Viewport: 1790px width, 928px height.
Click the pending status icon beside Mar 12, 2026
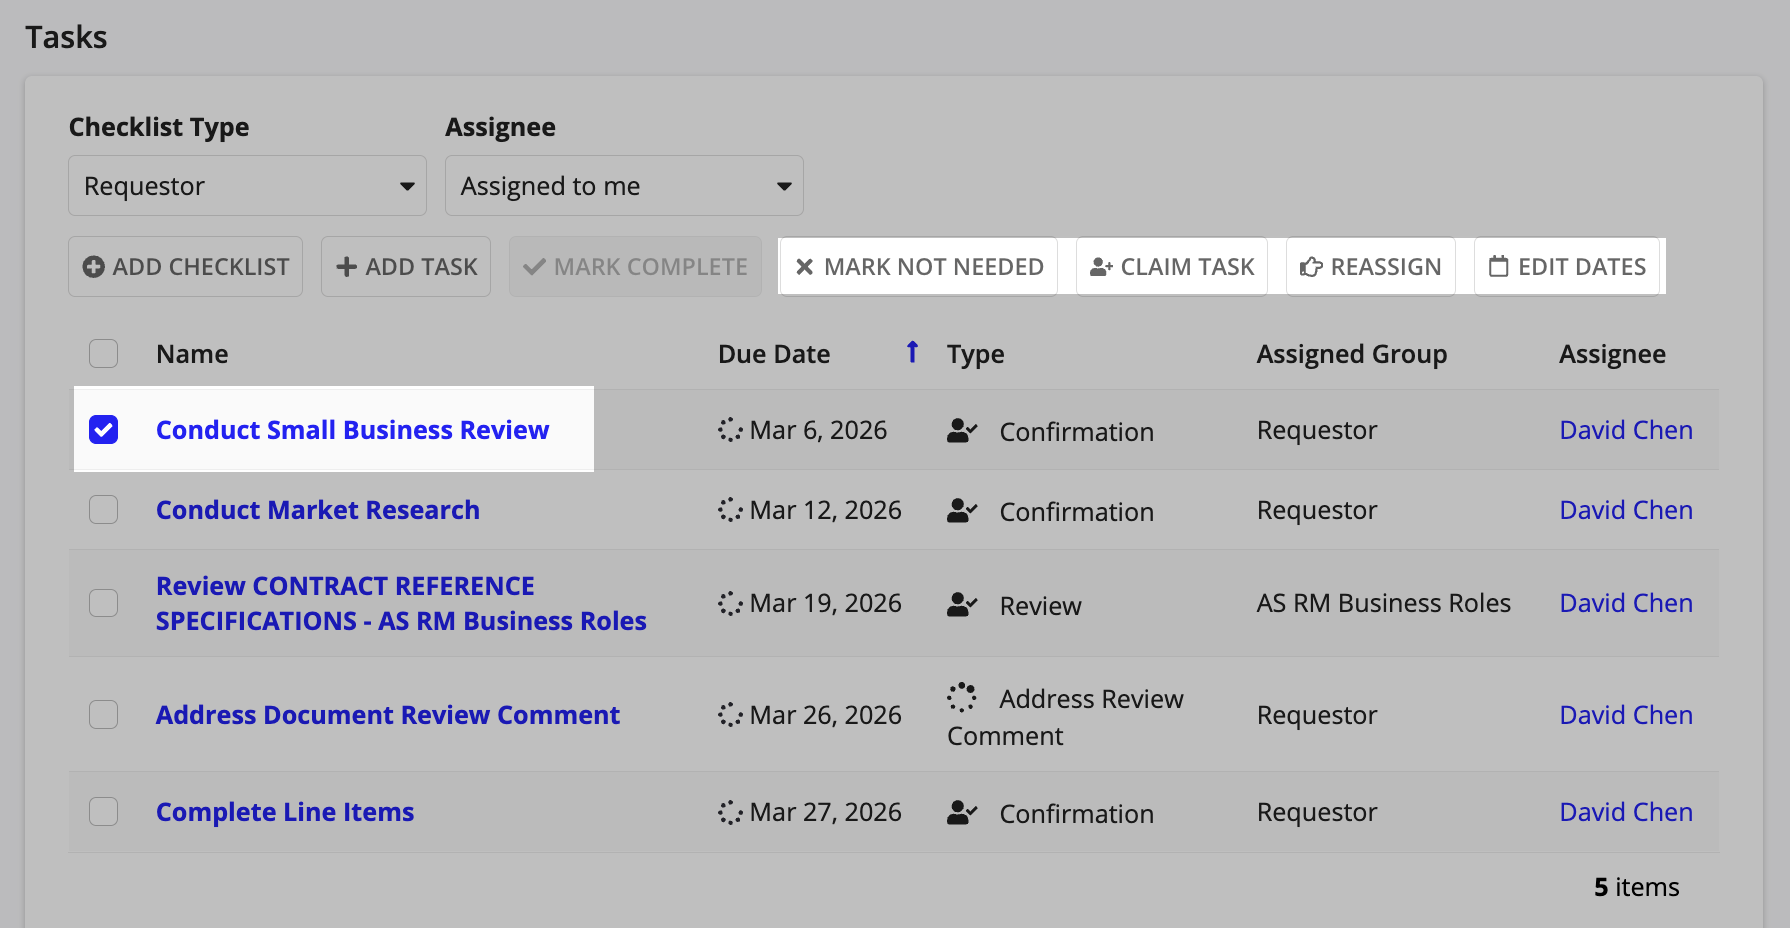point(730,510)
